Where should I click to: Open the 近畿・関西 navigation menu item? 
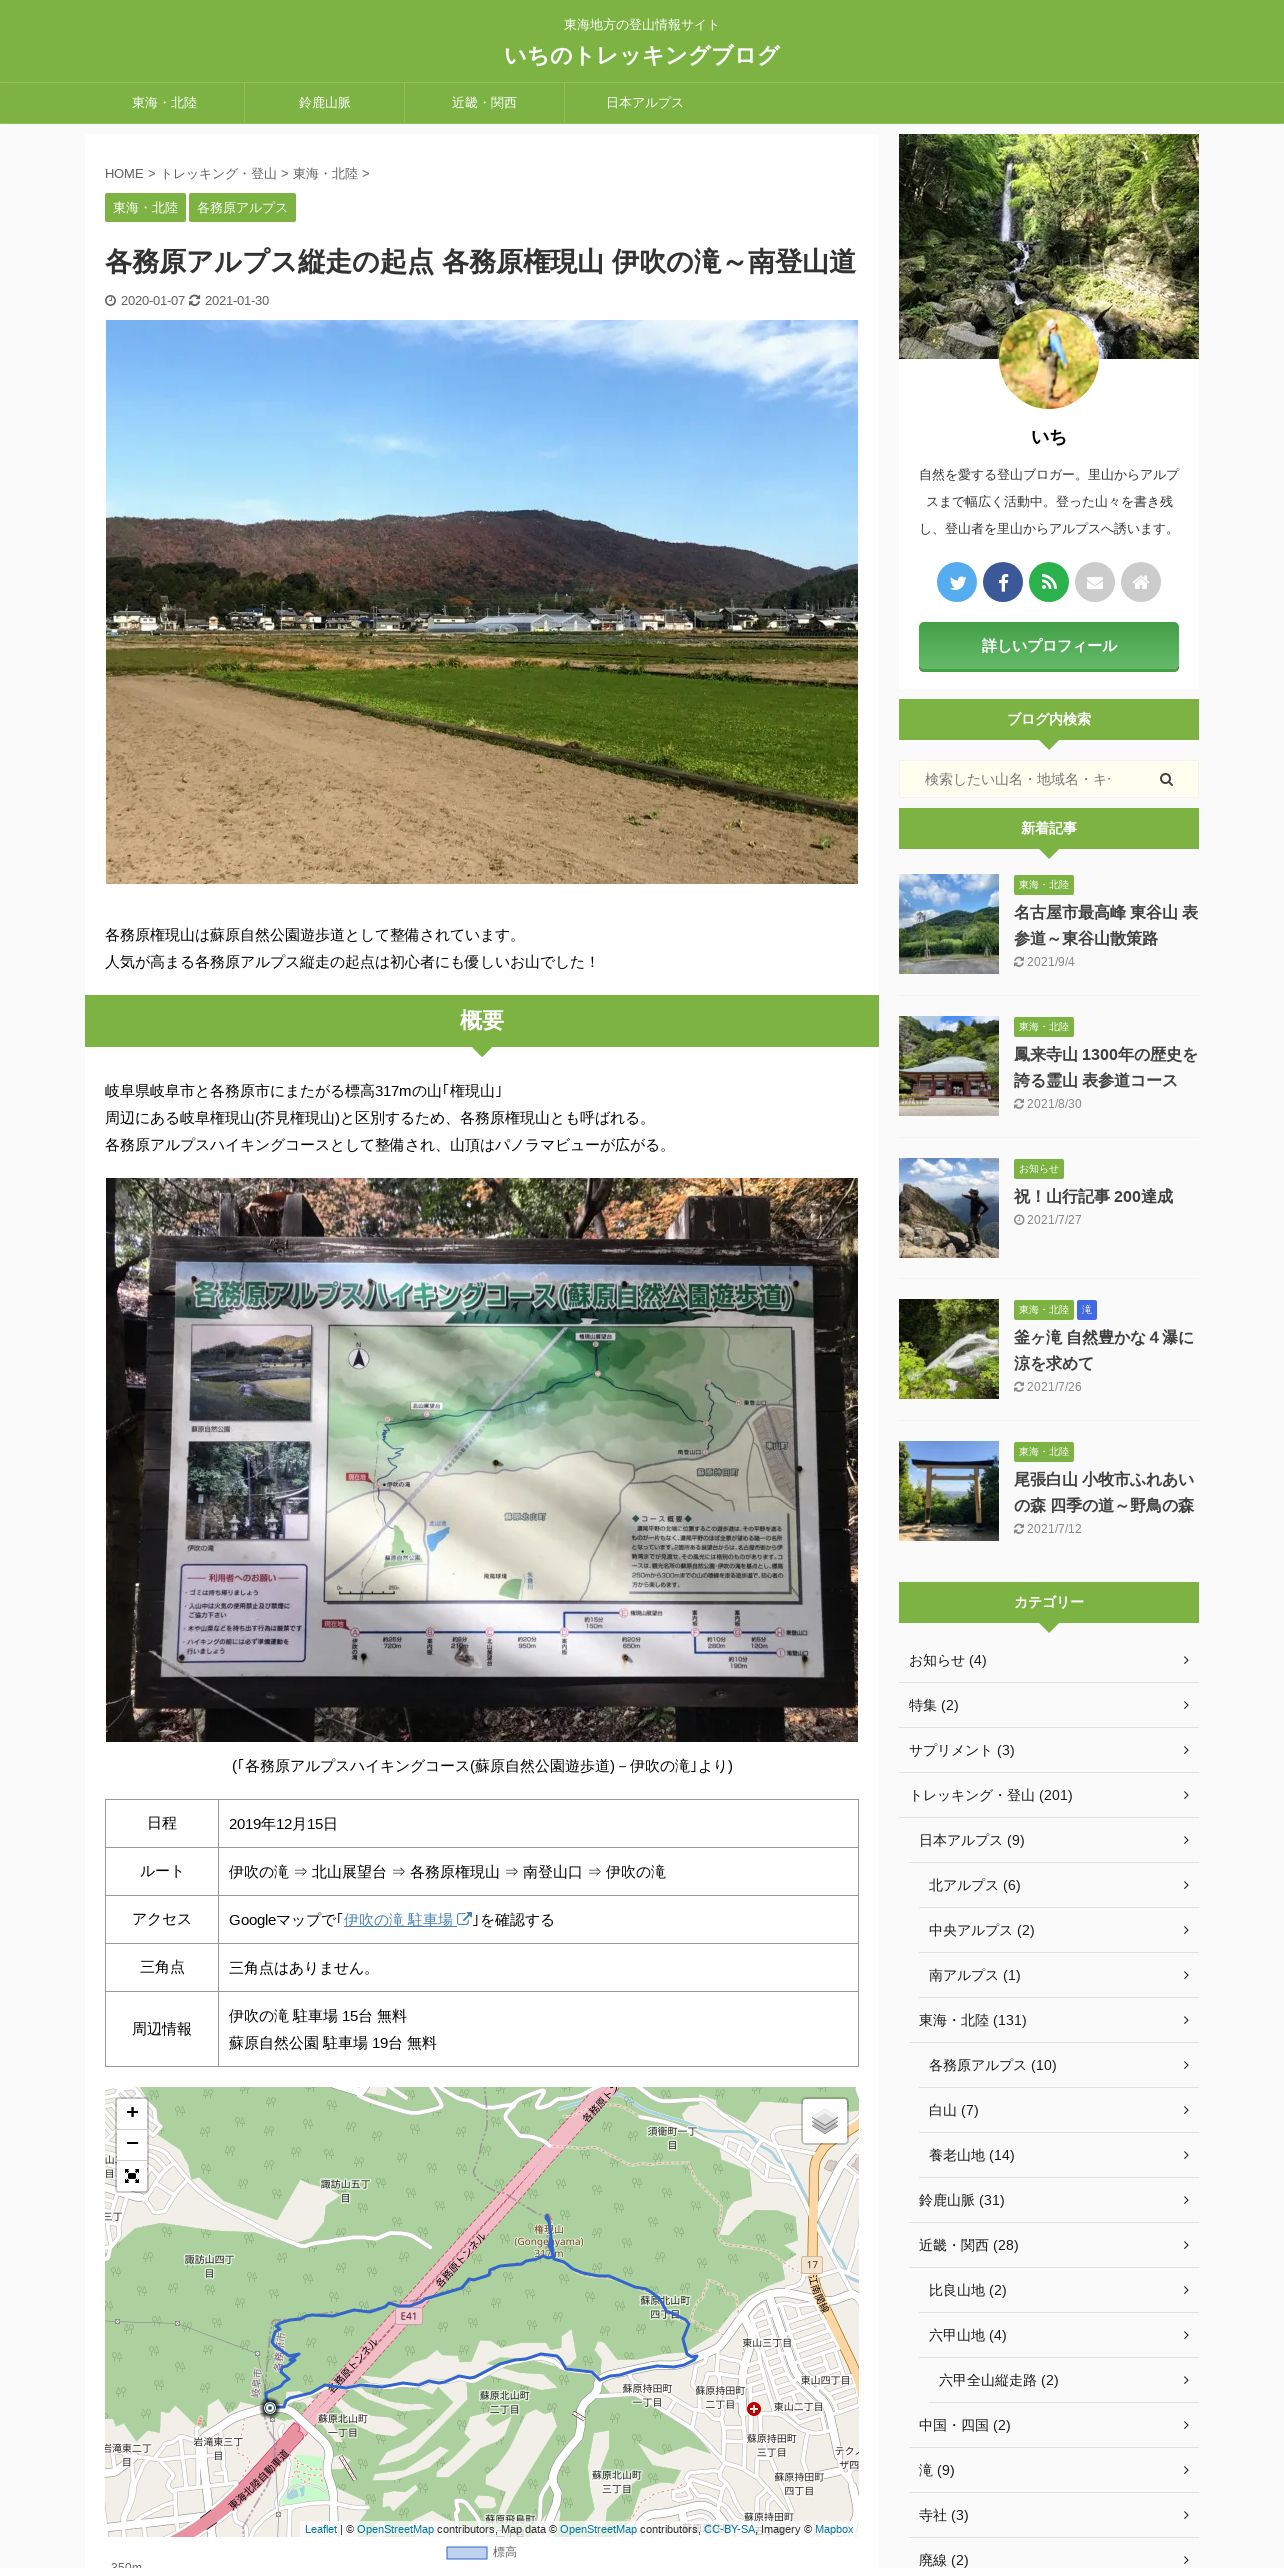[x=484, y=103]
